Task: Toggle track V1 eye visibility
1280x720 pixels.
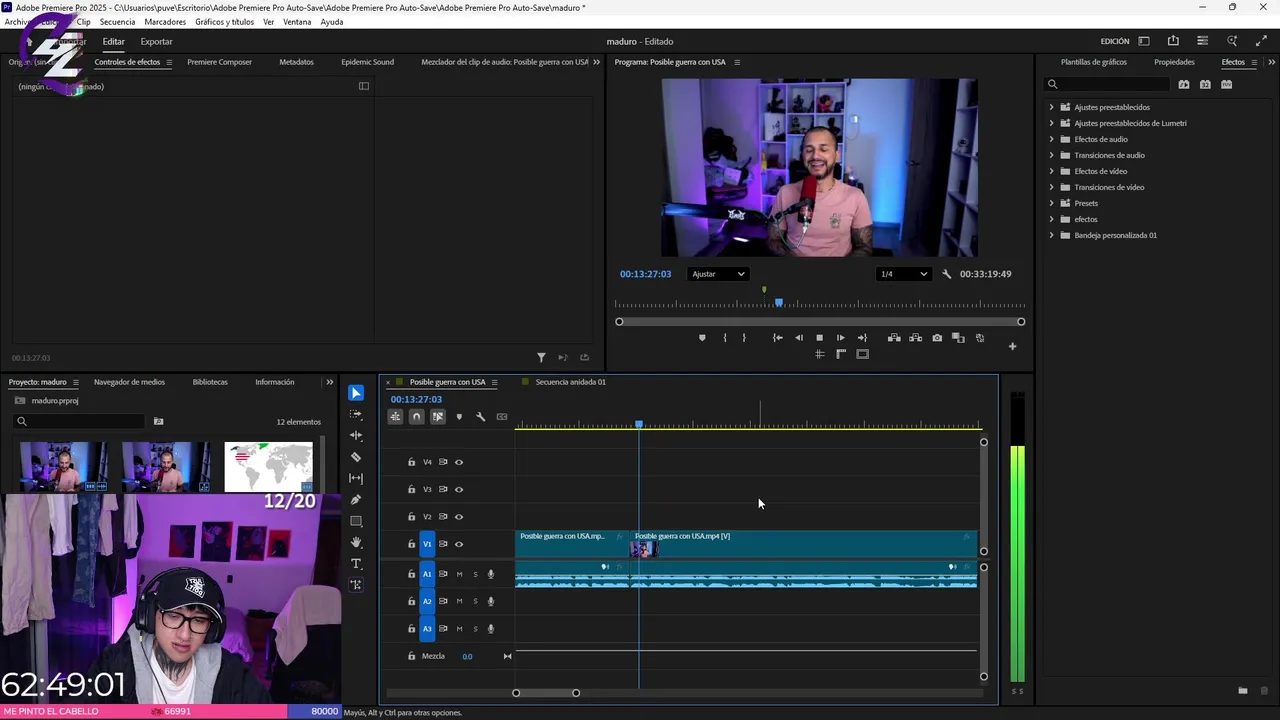Action: [459, 544]
